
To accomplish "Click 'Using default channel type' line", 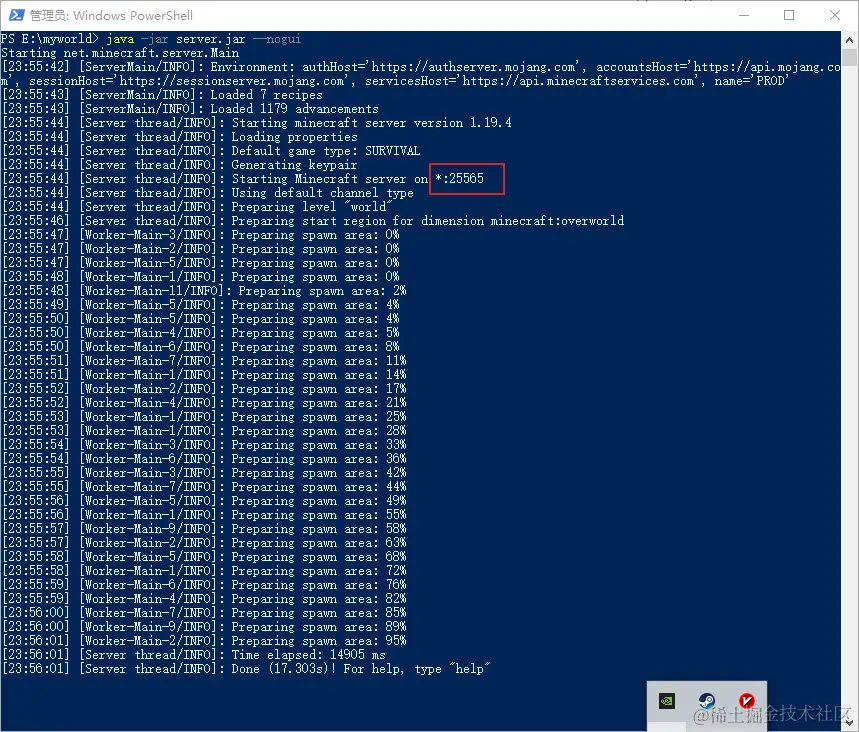I will (x=208, y=193).
